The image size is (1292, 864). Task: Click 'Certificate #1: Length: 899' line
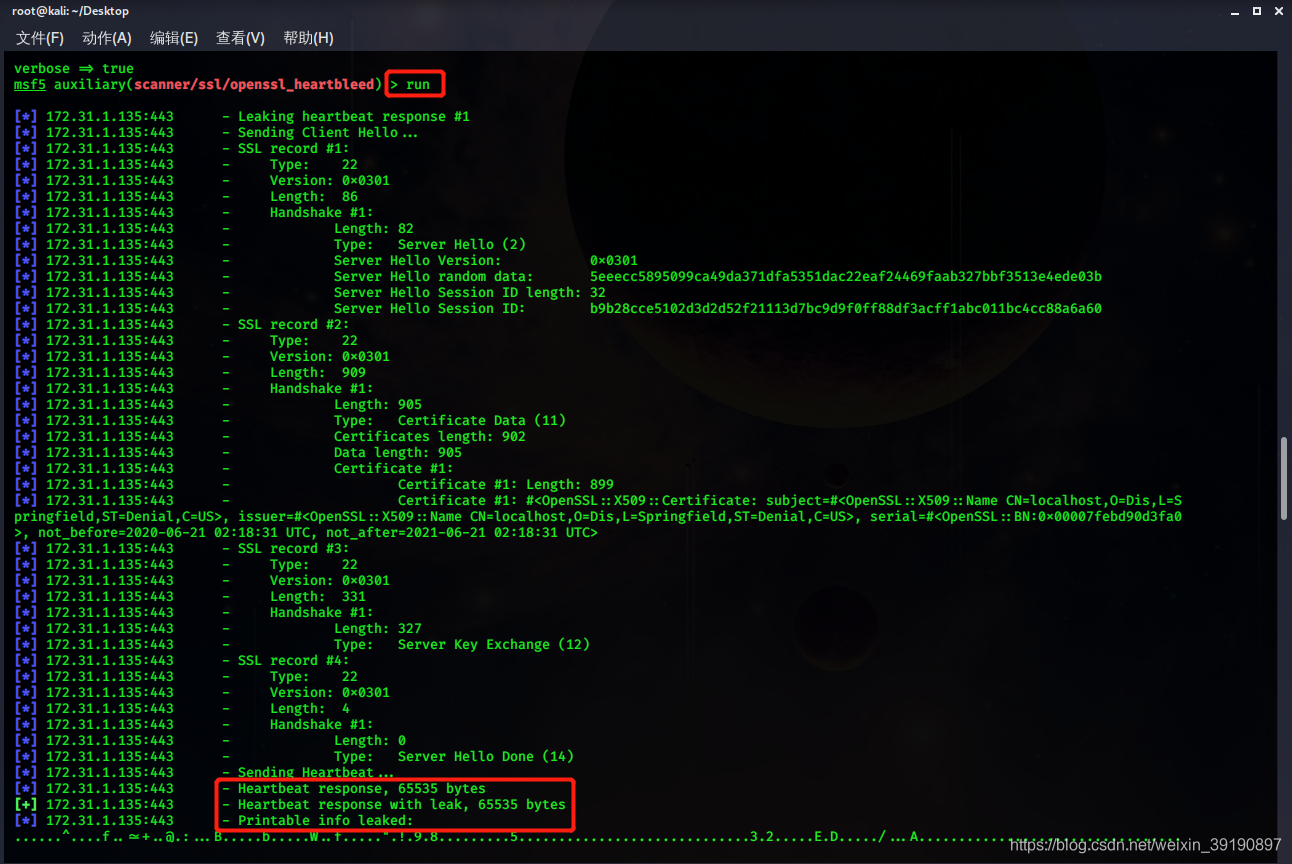[x=506, y=485]
